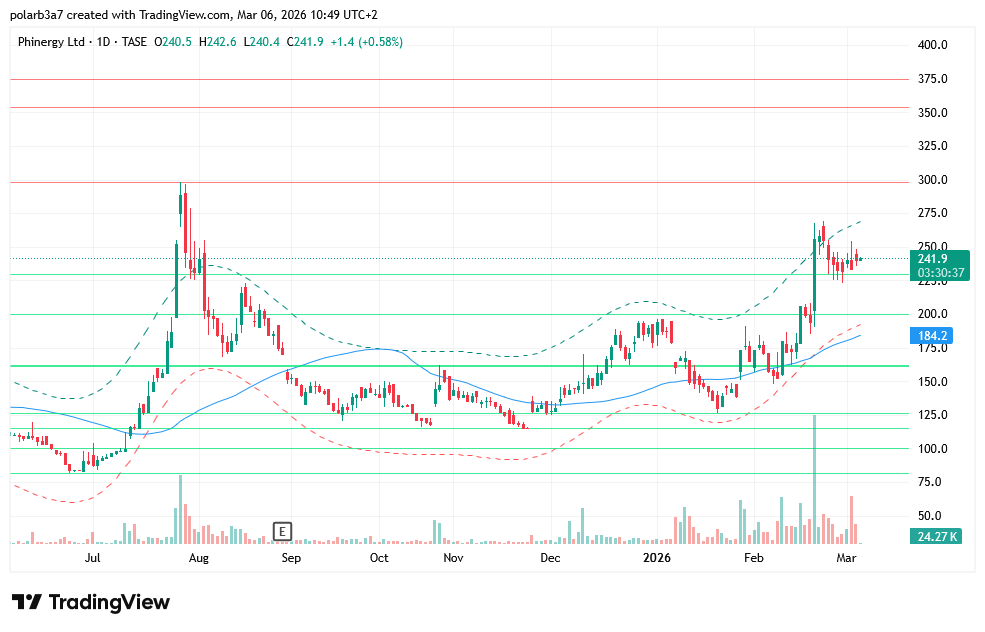
Task: Click the Feb label on time axis
Action: coord(753,558)
